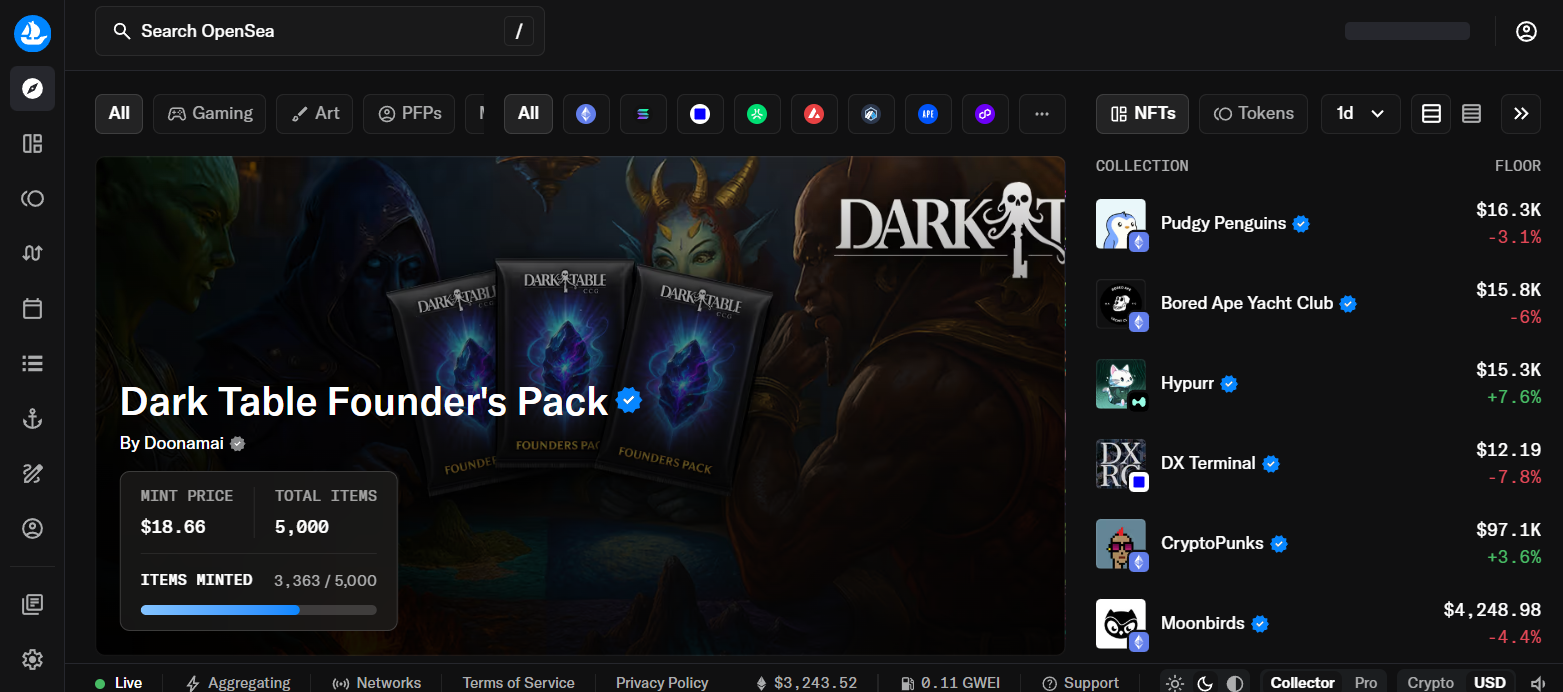Open the 1d timeframe dropdown
The height and width of the screenshot is (692, 1563).
pyautogui.click(x=1360, y=114)
